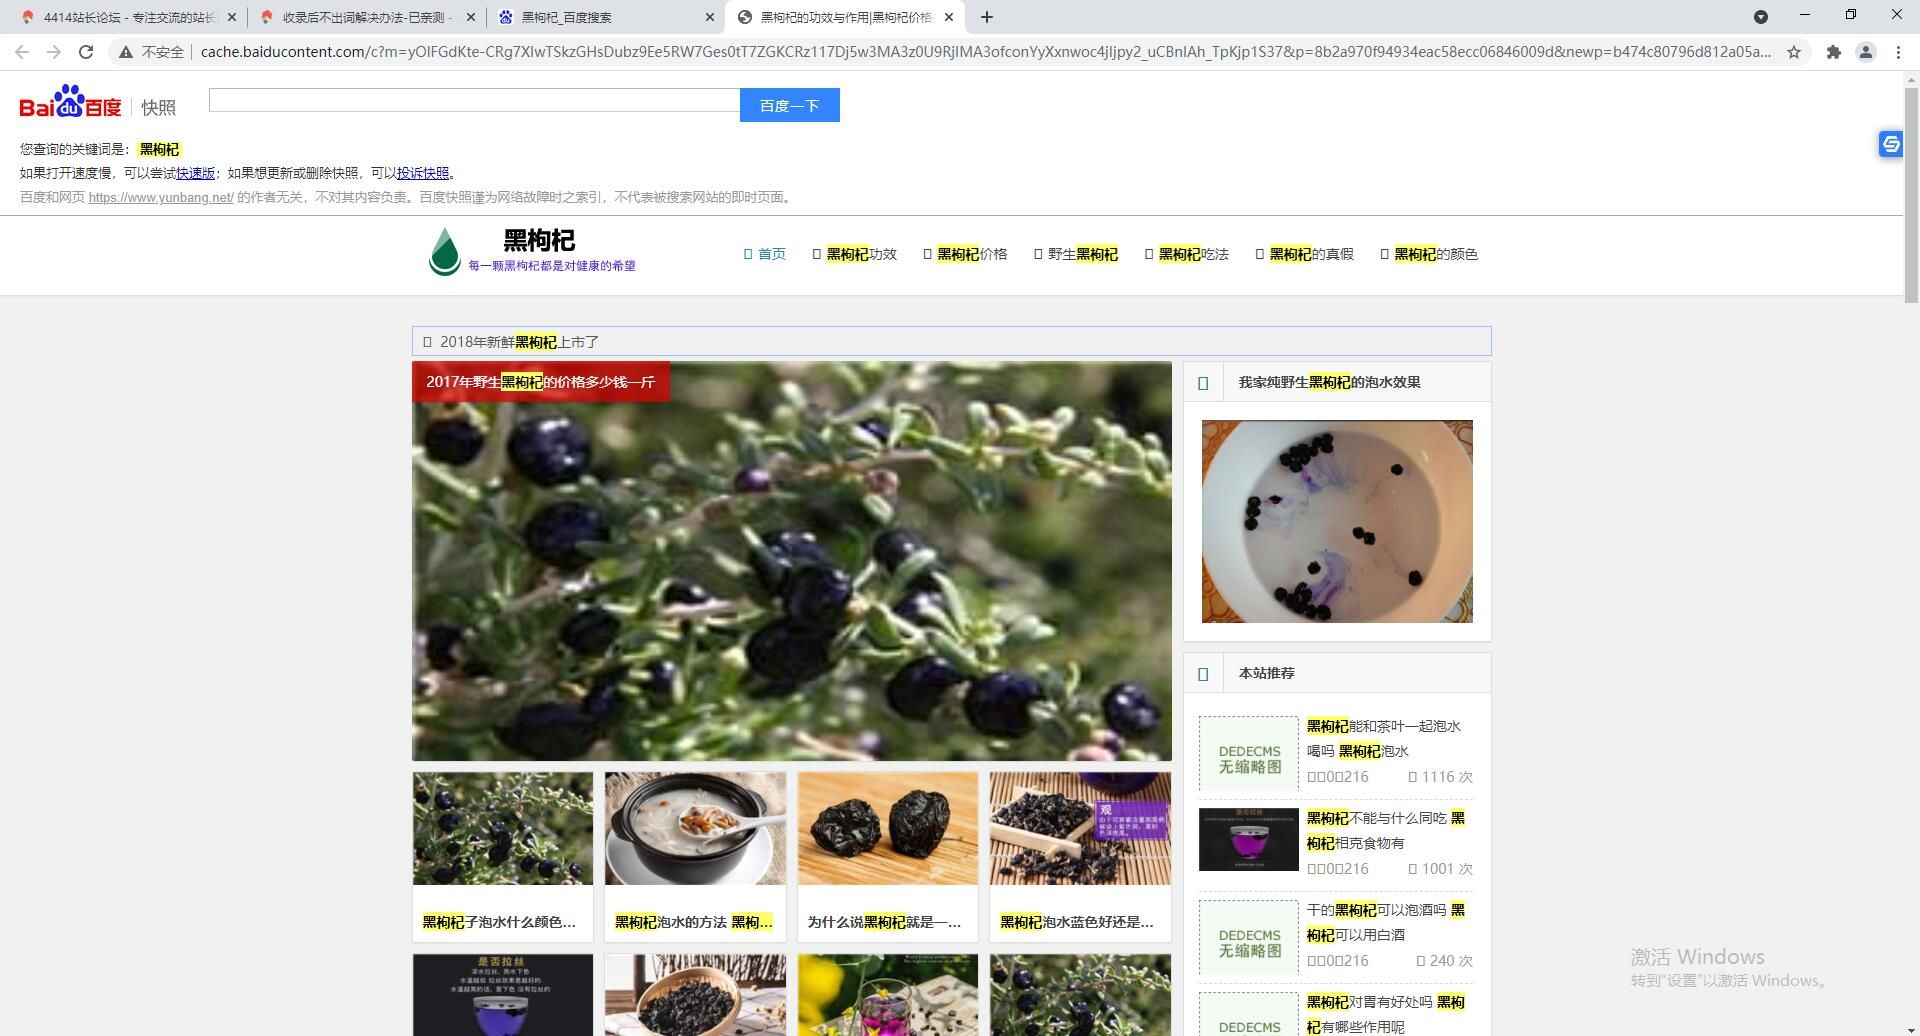The image size is (1920, 1036).
Task: Click the 黑枸杞泡水蓝色好还是 title
Action: [1076, 922]
